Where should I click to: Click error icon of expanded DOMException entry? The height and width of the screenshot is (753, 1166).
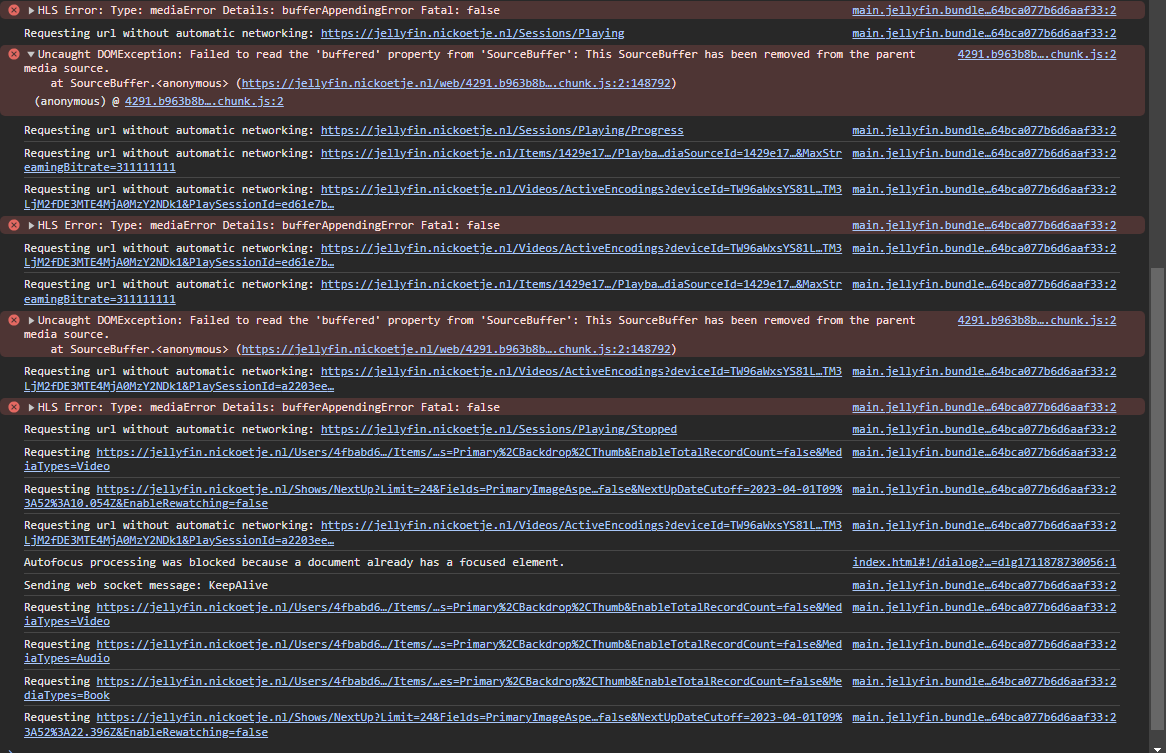(14, 54)
